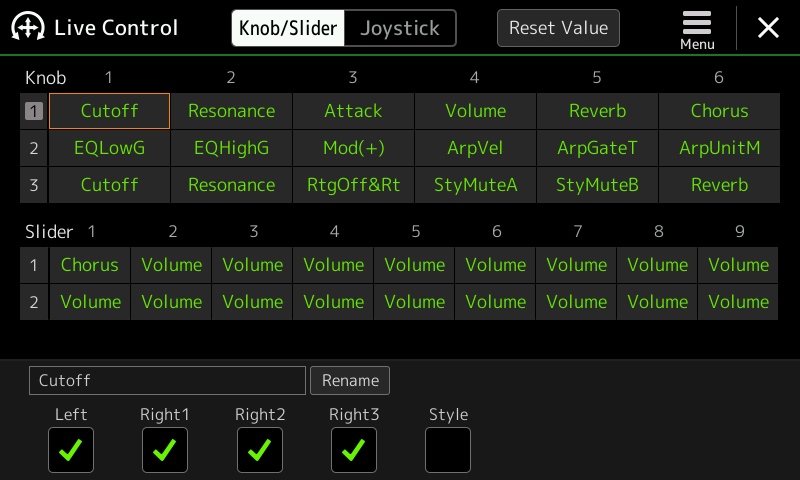Select knob row 1 number indicator
Viewport: 800px width, 480px height.
[x=34, y=111]
